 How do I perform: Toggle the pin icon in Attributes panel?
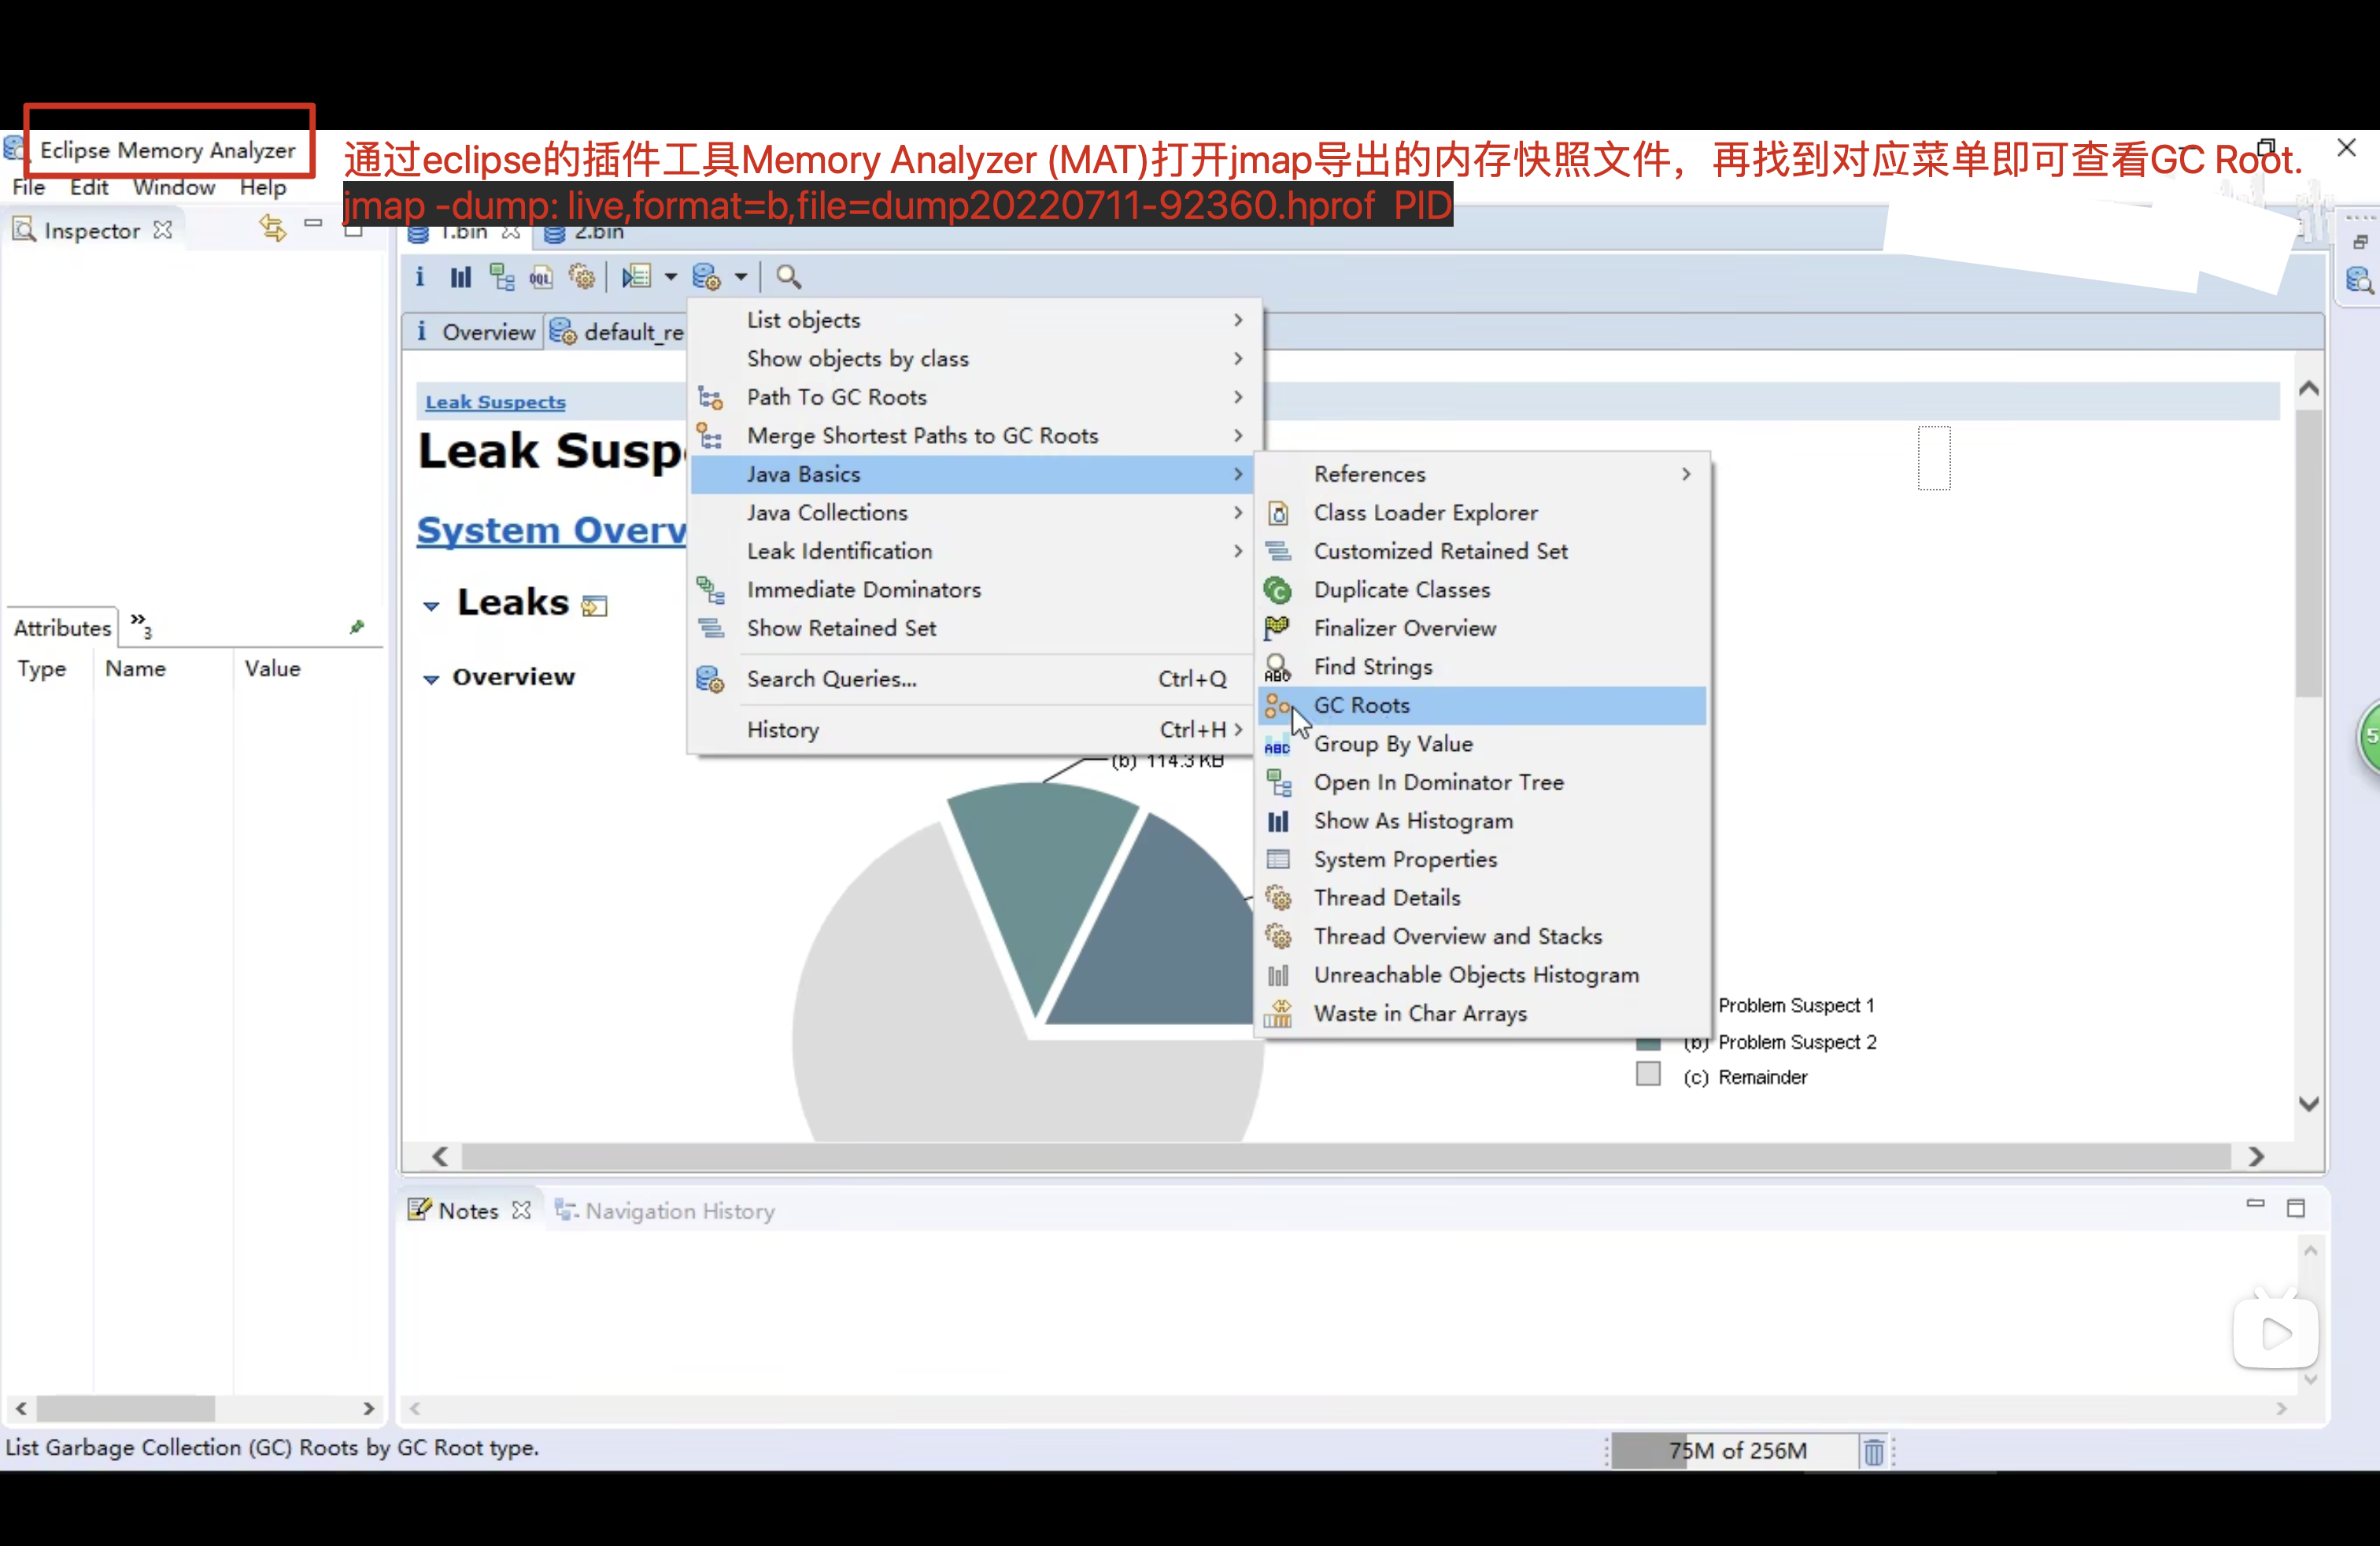pyautogui.click(x=357, y=627)
